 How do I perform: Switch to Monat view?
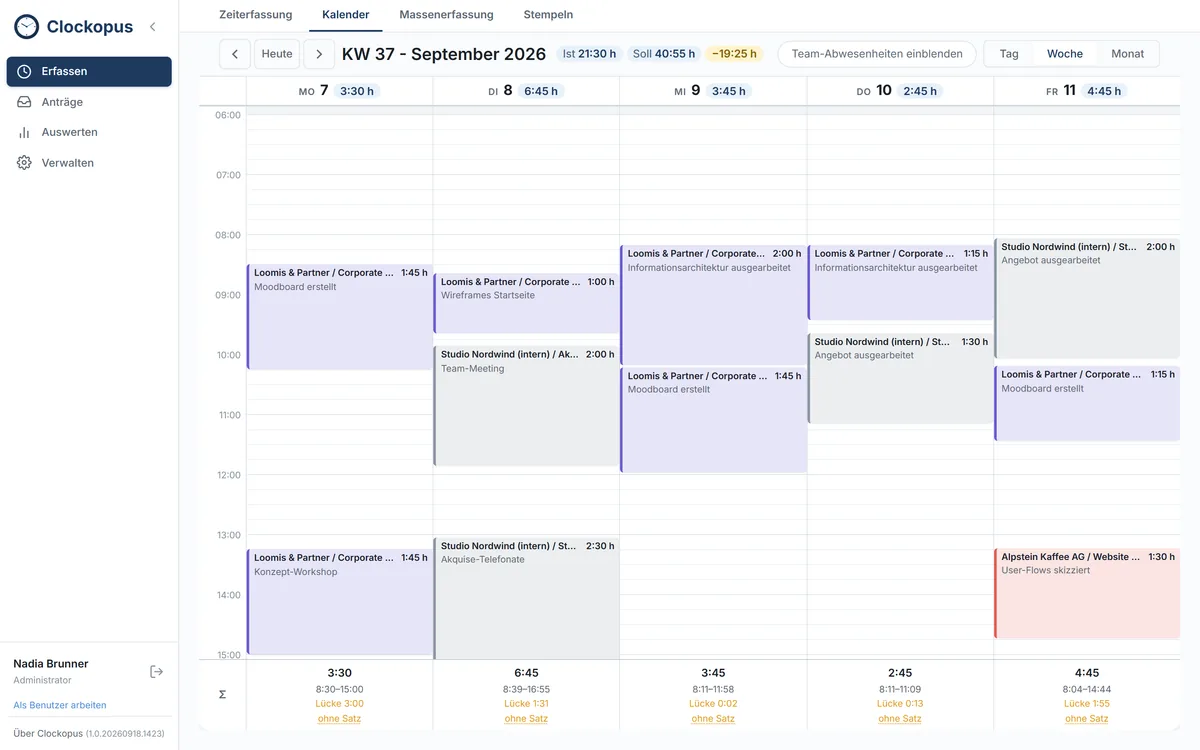point(1127,54)
